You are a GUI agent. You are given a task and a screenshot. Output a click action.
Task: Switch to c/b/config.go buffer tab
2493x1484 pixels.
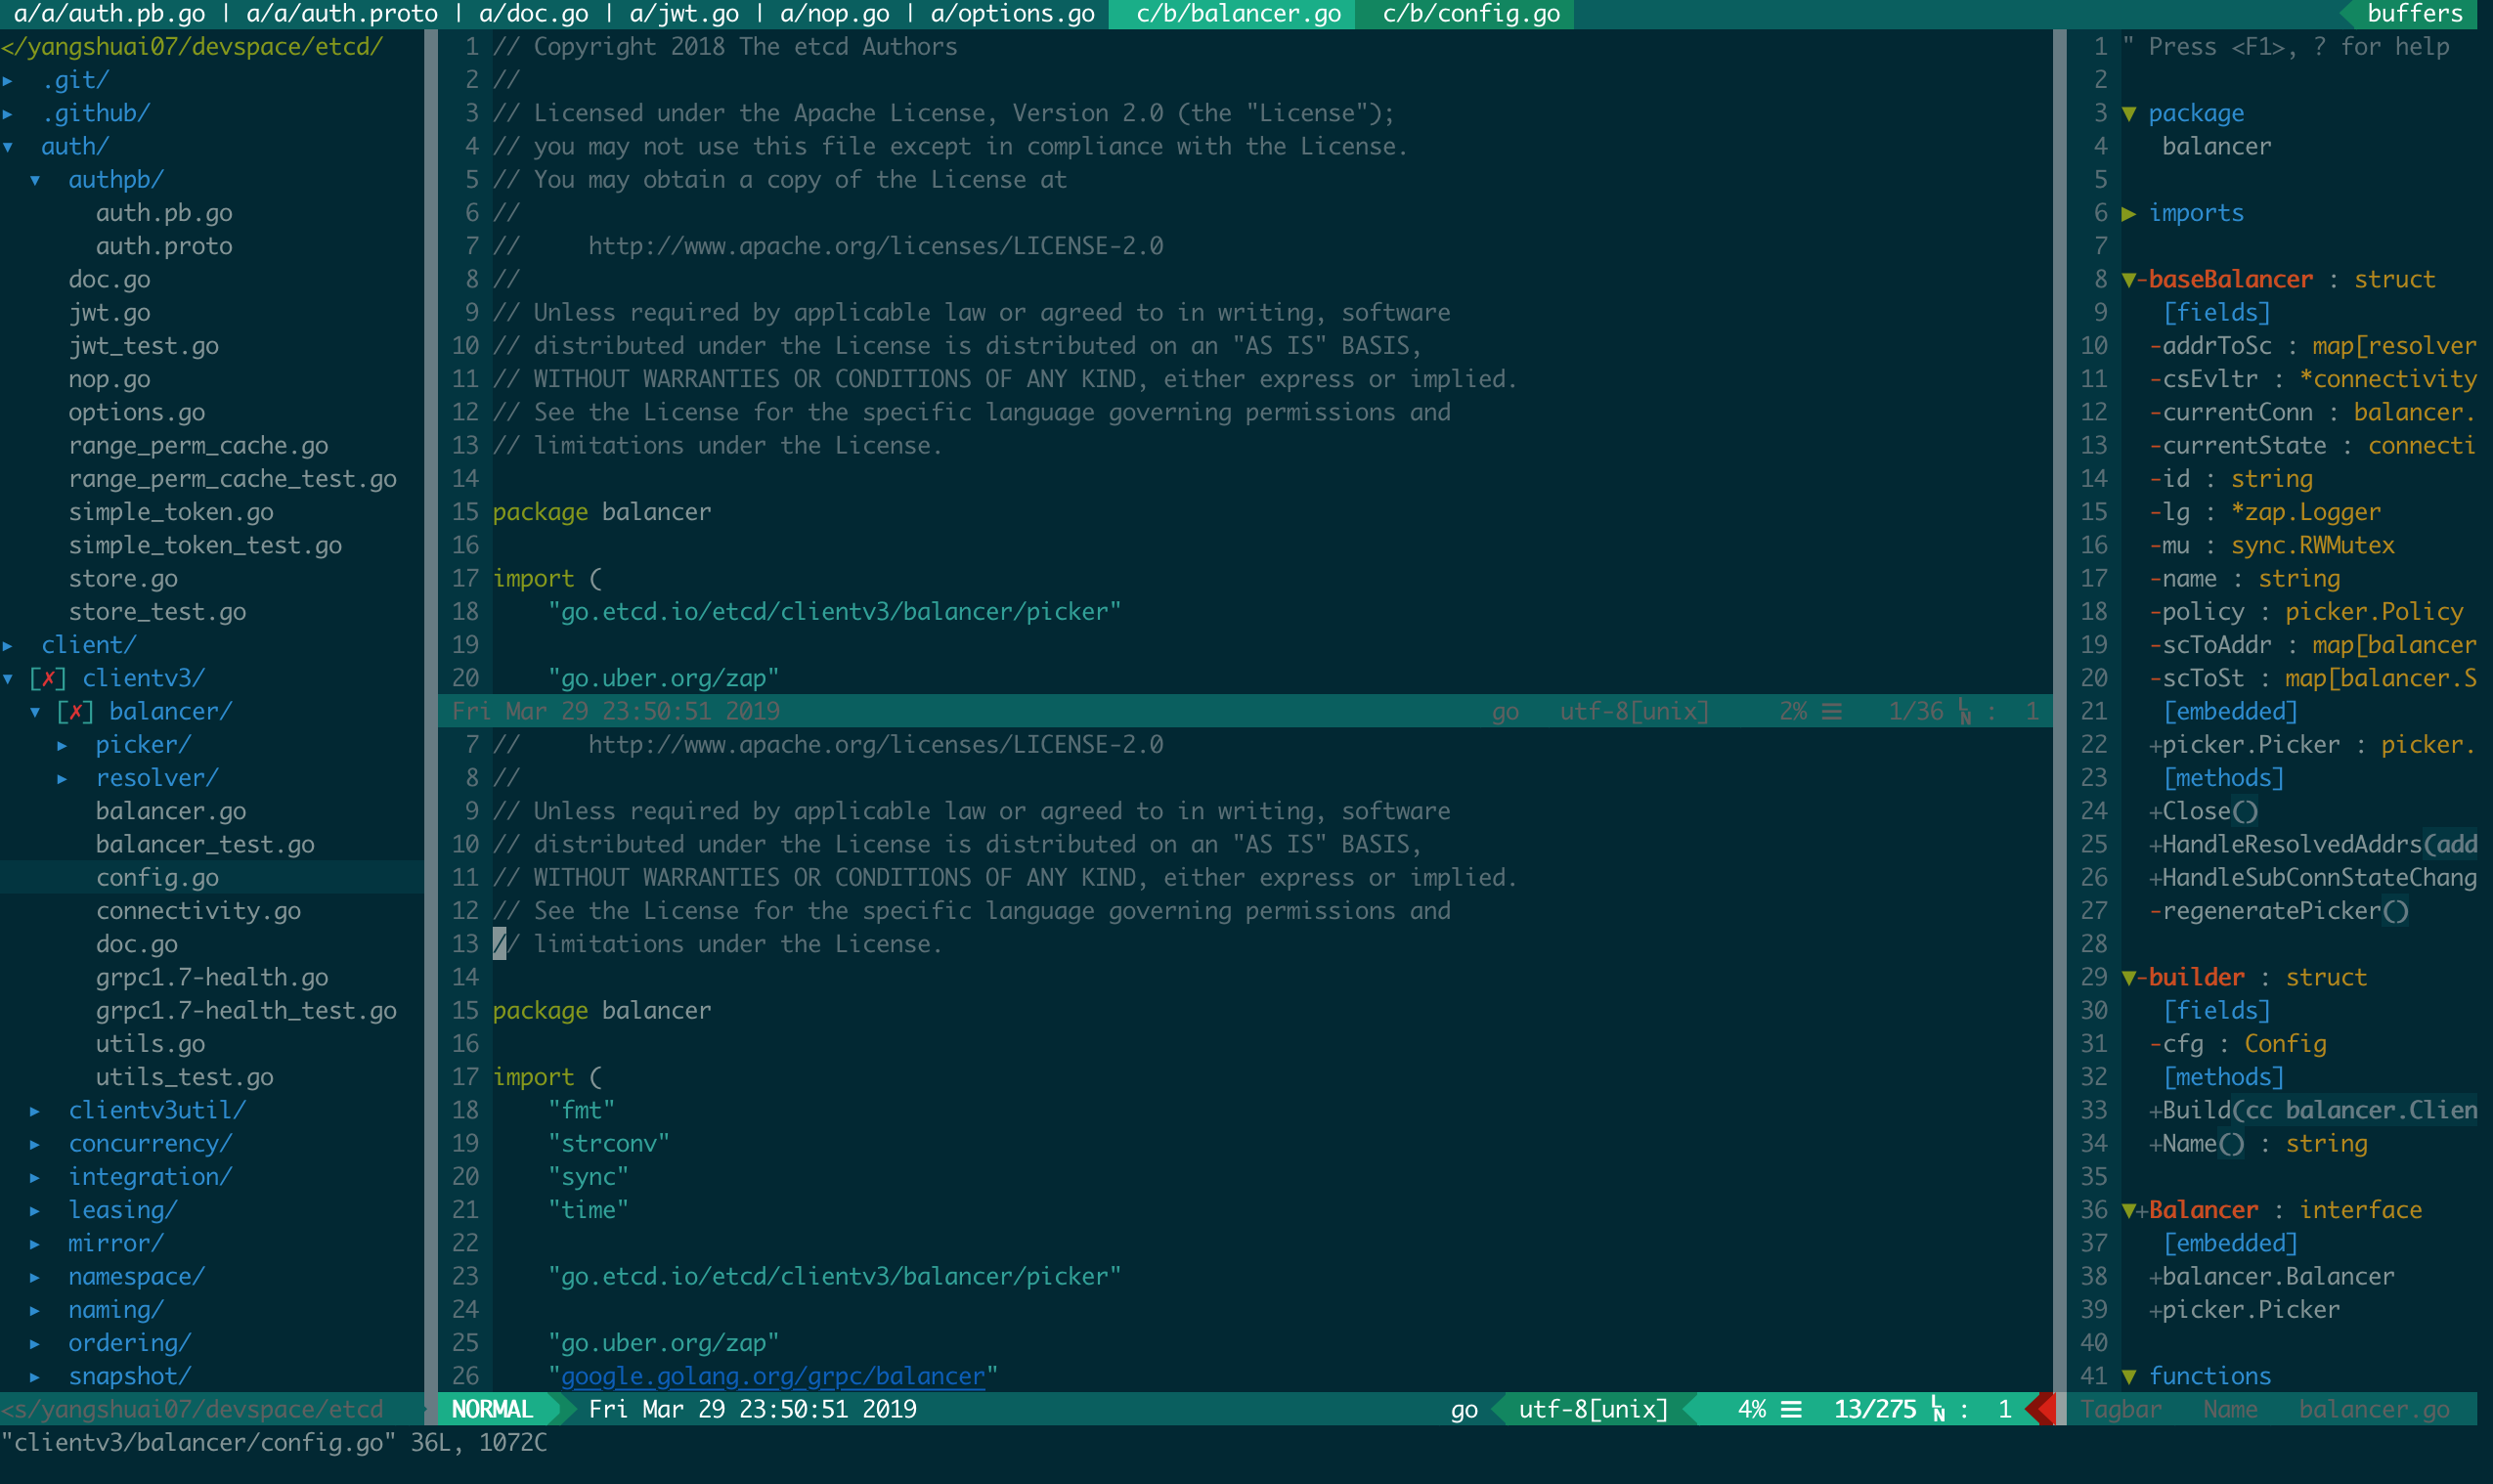tap(1470, 14)
